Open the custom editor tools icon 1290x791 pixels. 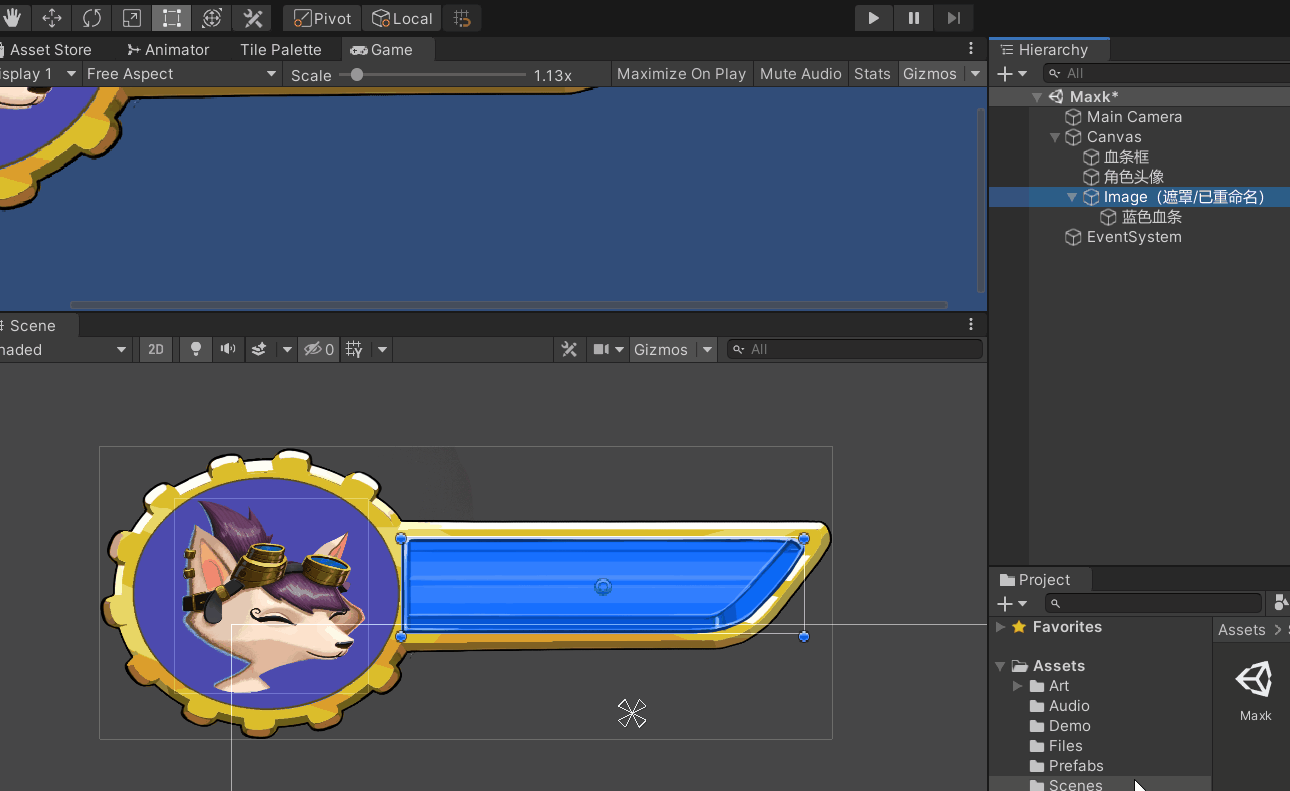[251, 18]
